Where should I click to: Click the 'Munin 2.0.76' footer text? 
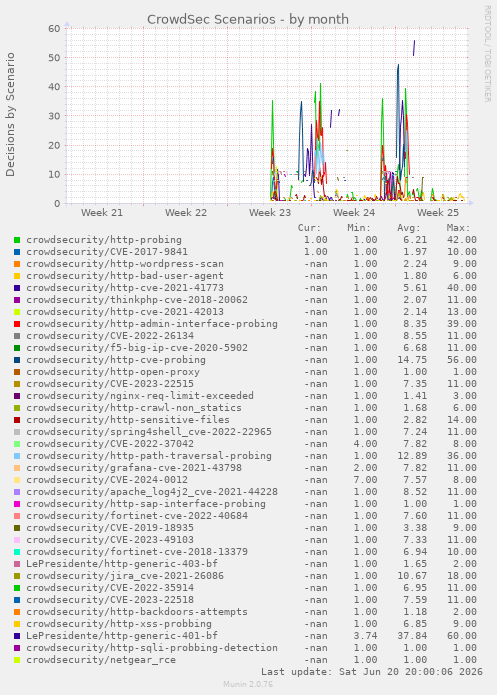click(x=248, y=684)
